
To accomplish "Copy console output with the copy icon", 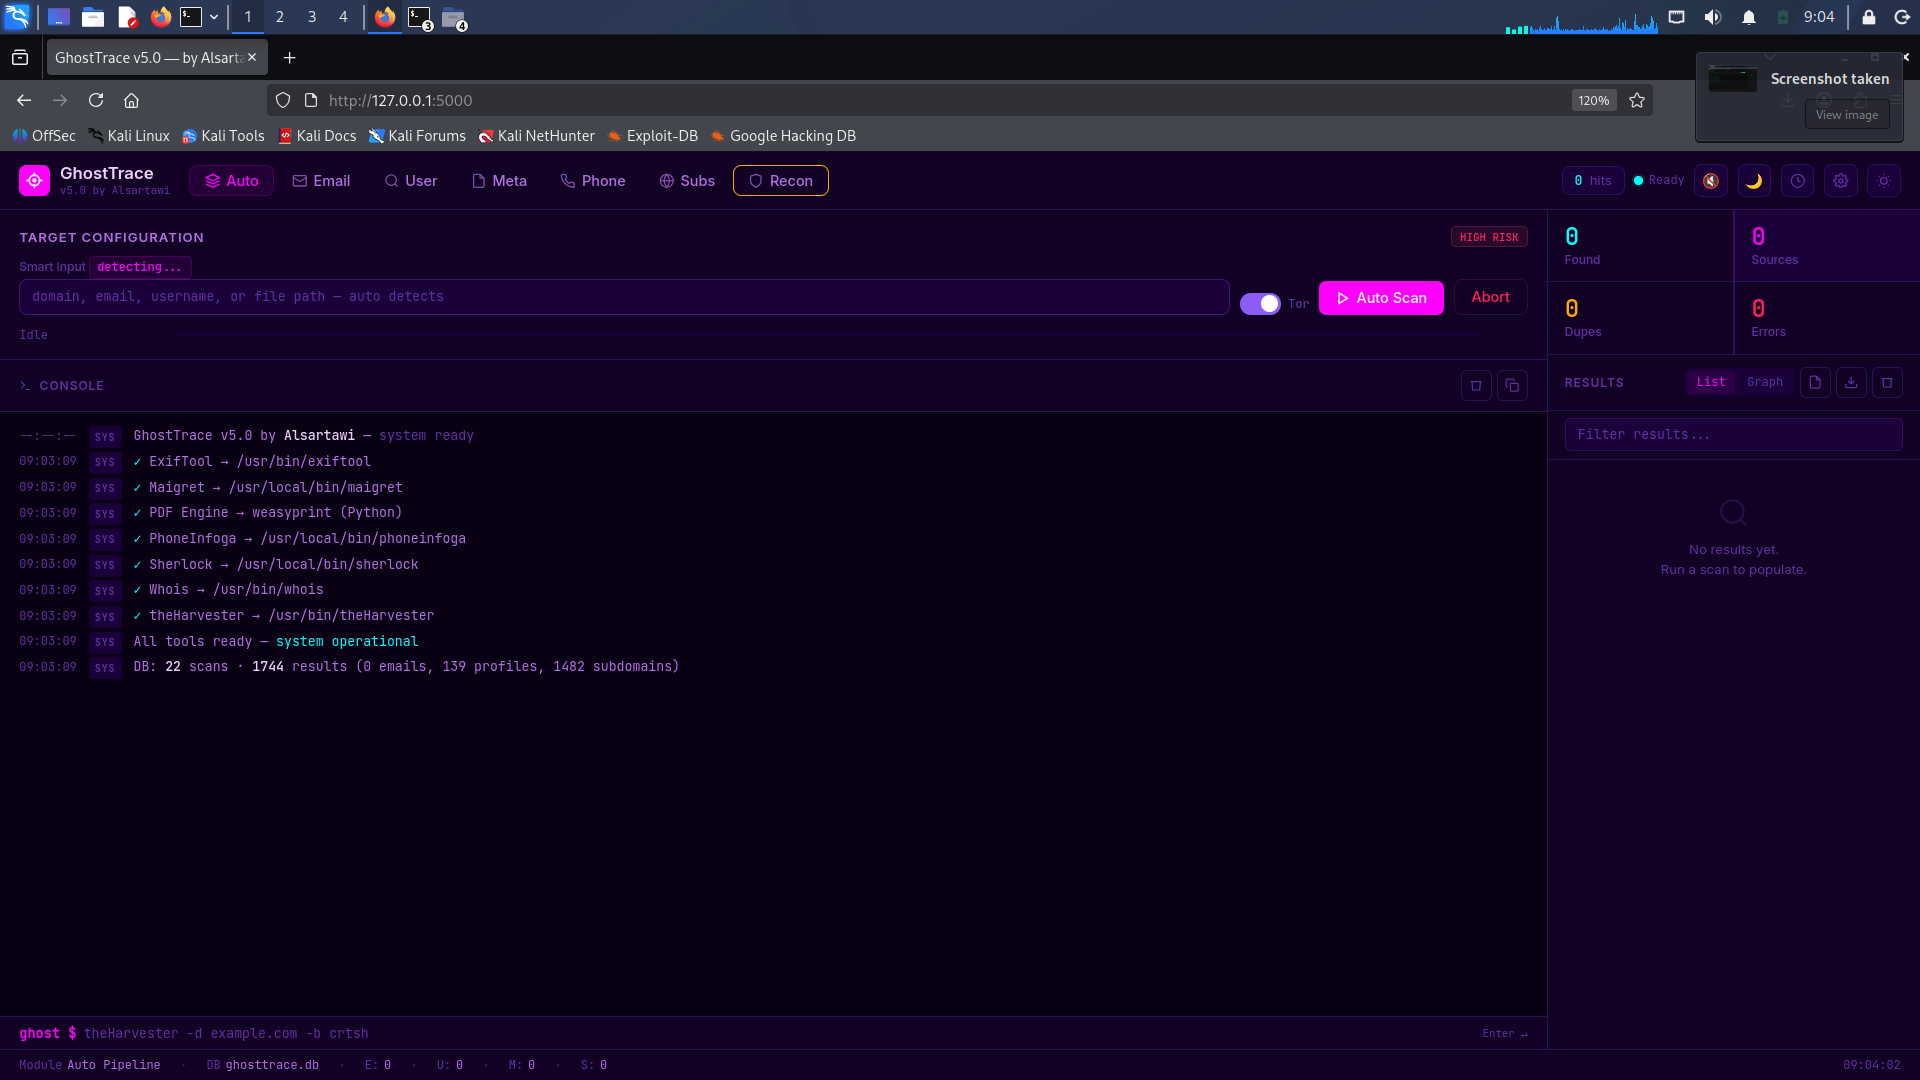I will point(1512,385).
